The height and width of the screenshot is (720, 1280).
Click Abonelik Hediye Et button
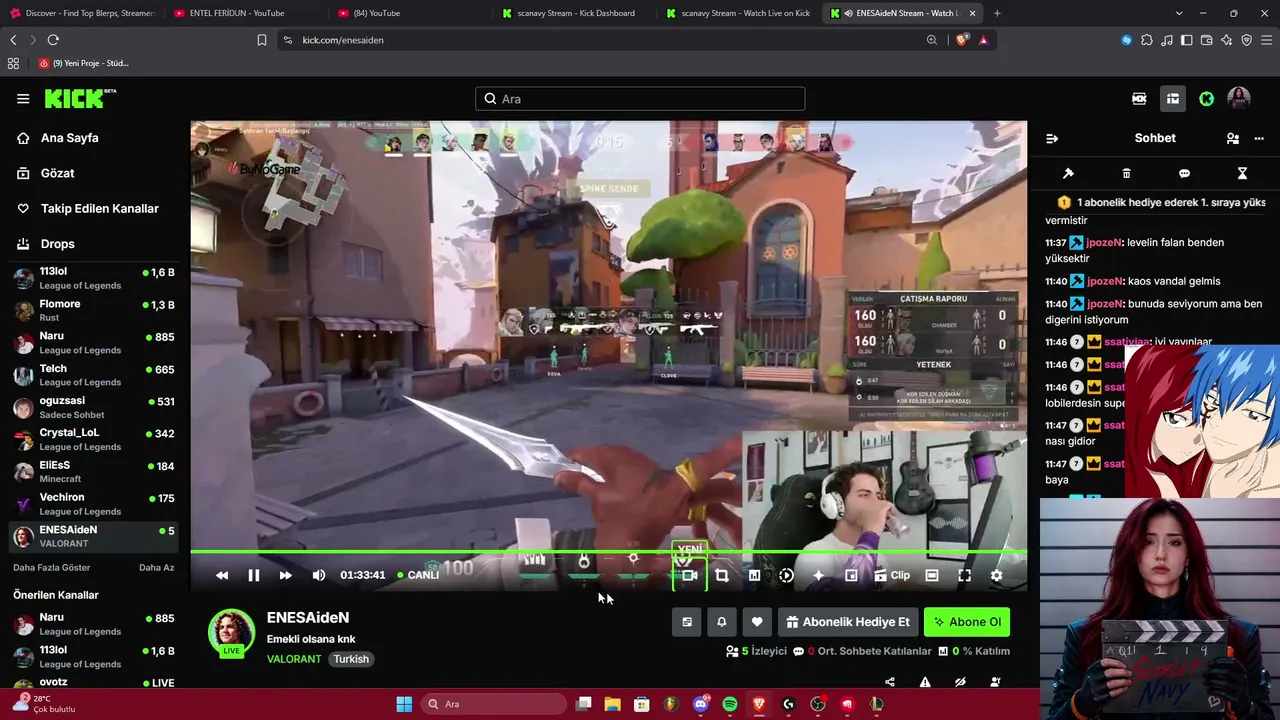[x=848, y=622]
